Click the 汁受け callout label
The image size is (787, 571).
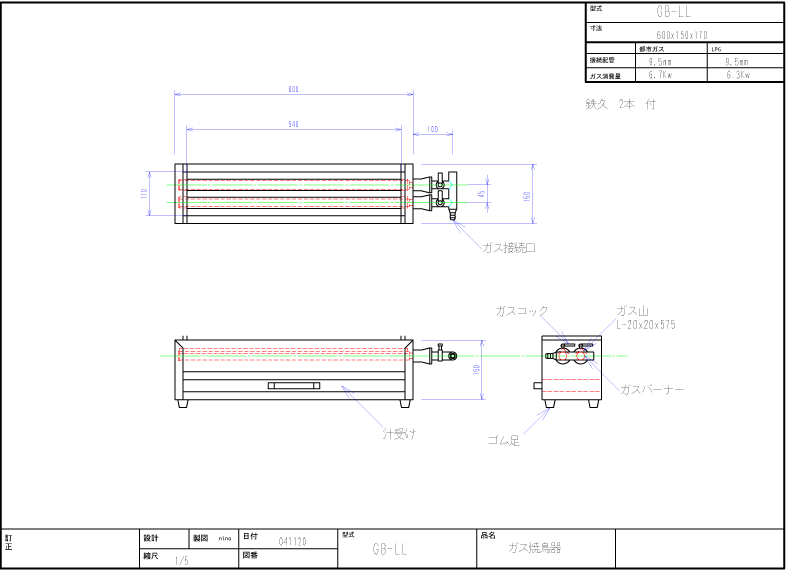[x=400, y=433]
